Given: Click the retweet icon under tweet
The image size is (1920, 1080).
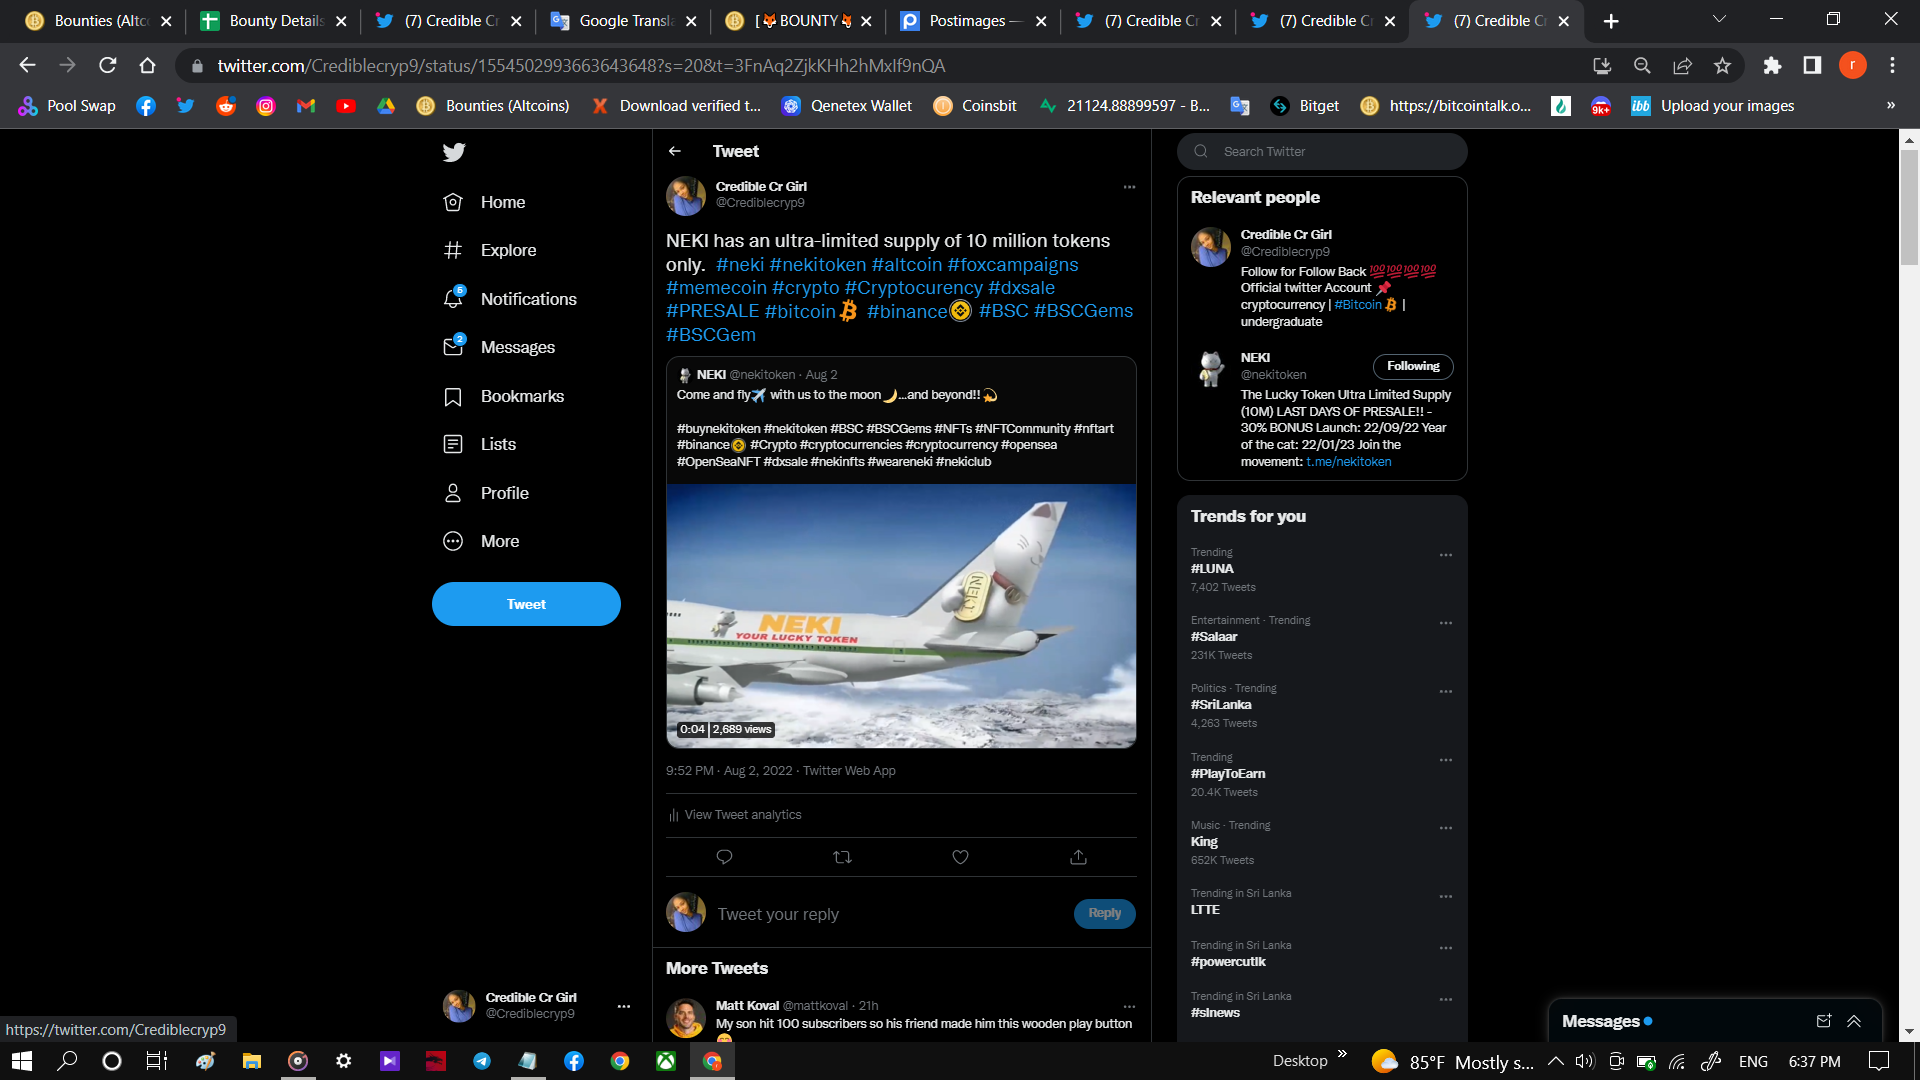Looking at the screenshot, I should [x=842, y=857].
